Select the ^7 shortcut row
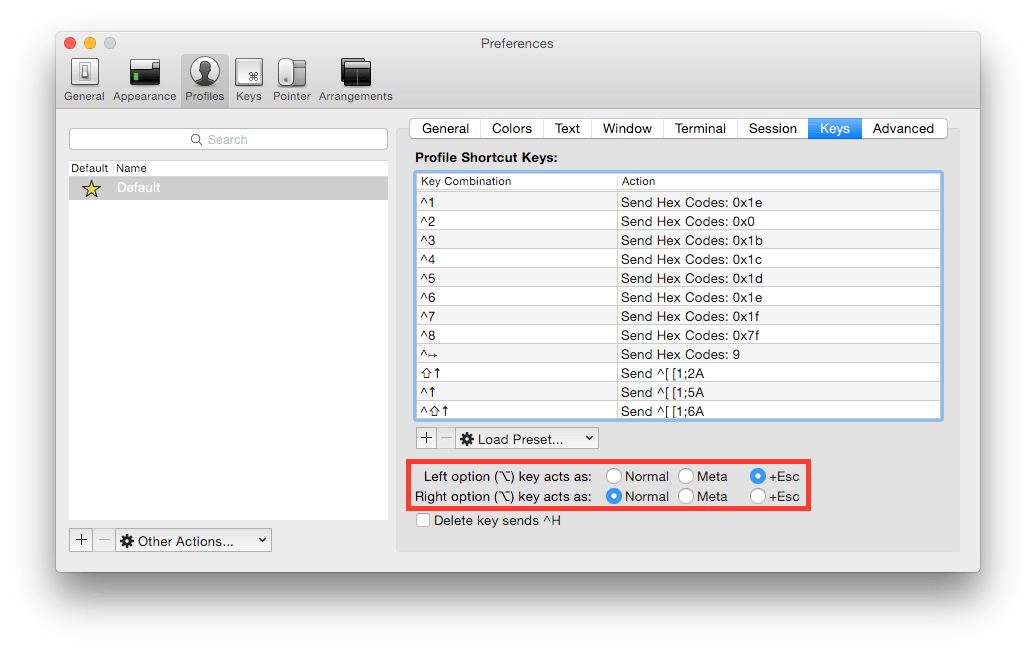The width and height of the screenshot is (1036, 652). 679,316
